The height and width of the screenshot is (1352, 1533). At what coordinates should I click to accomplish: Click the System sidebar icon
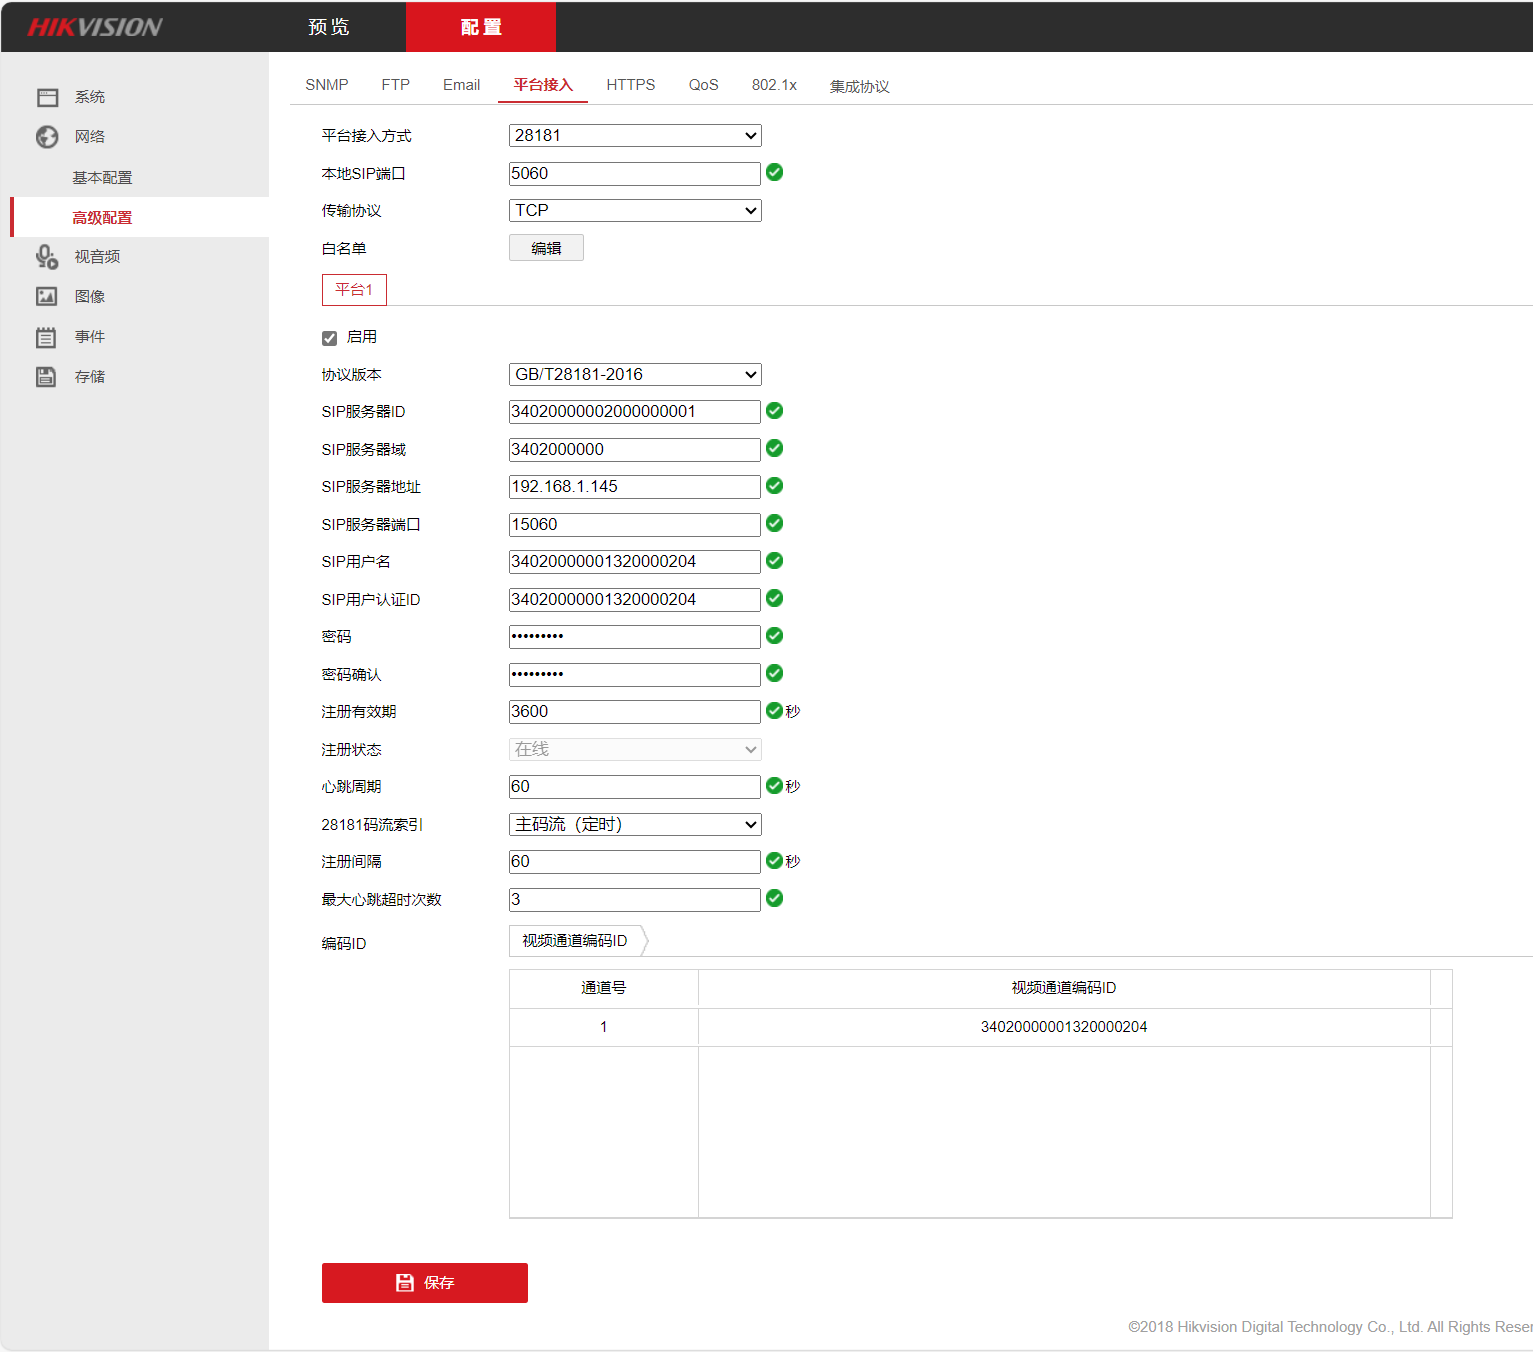tap(47, 97)
